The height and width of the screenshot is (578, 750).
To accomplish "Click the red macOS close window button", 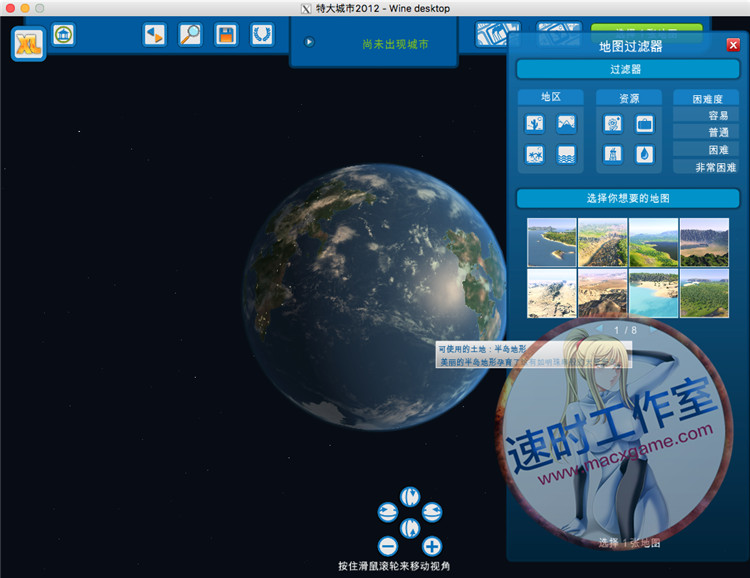I will 10,8.
